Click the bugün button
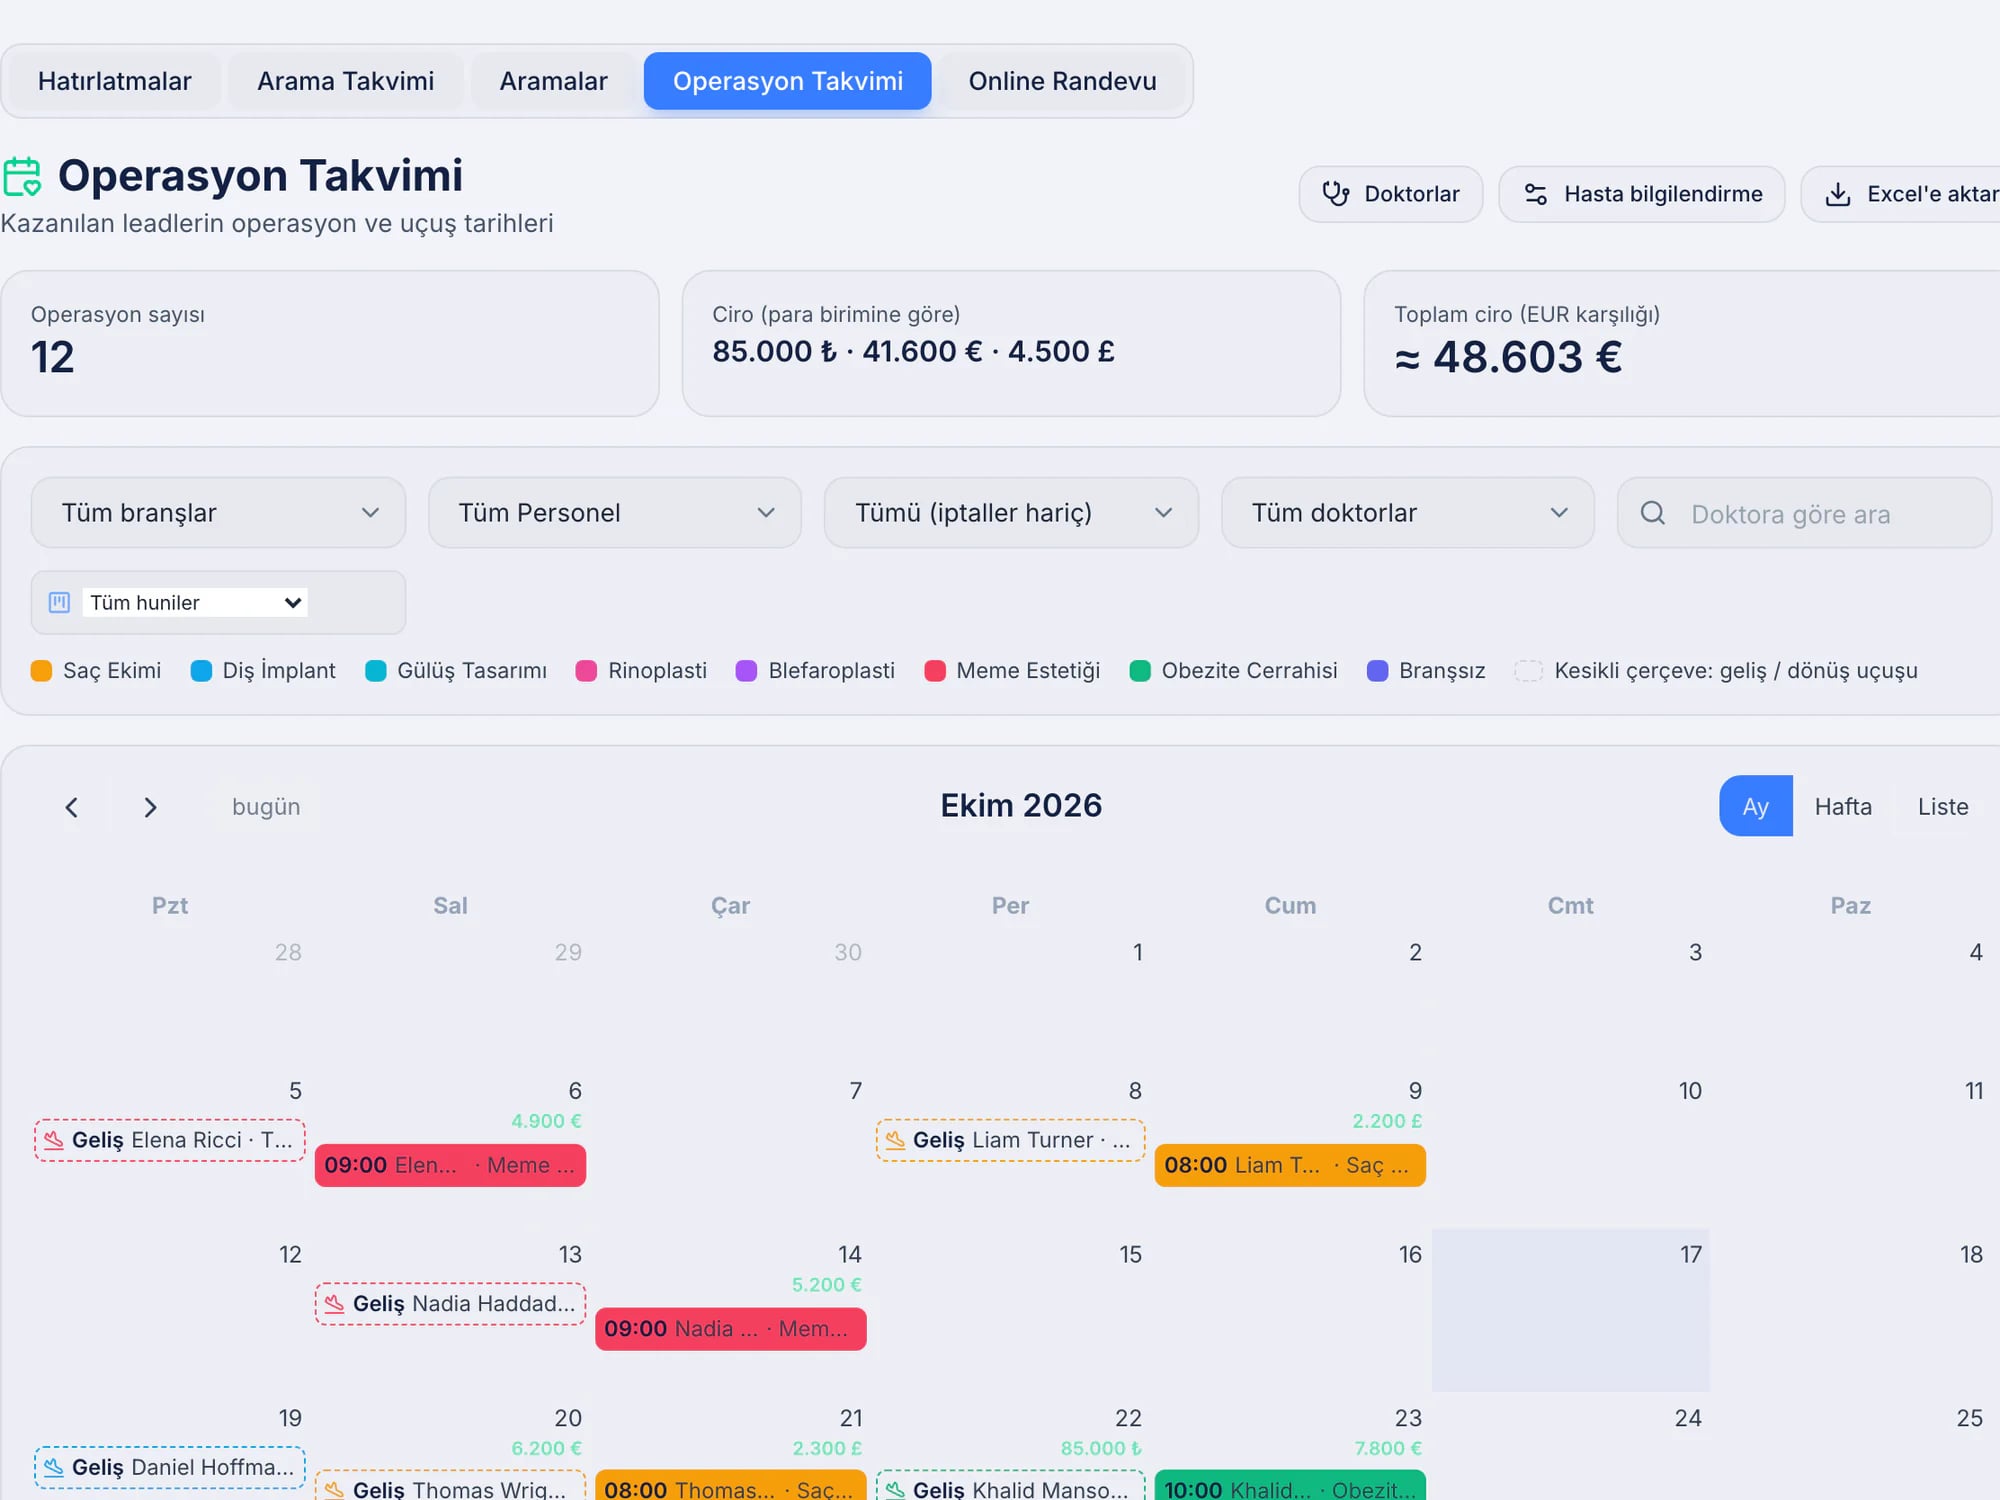The height and width of the screenshot is (1500, 2000). 266,807
